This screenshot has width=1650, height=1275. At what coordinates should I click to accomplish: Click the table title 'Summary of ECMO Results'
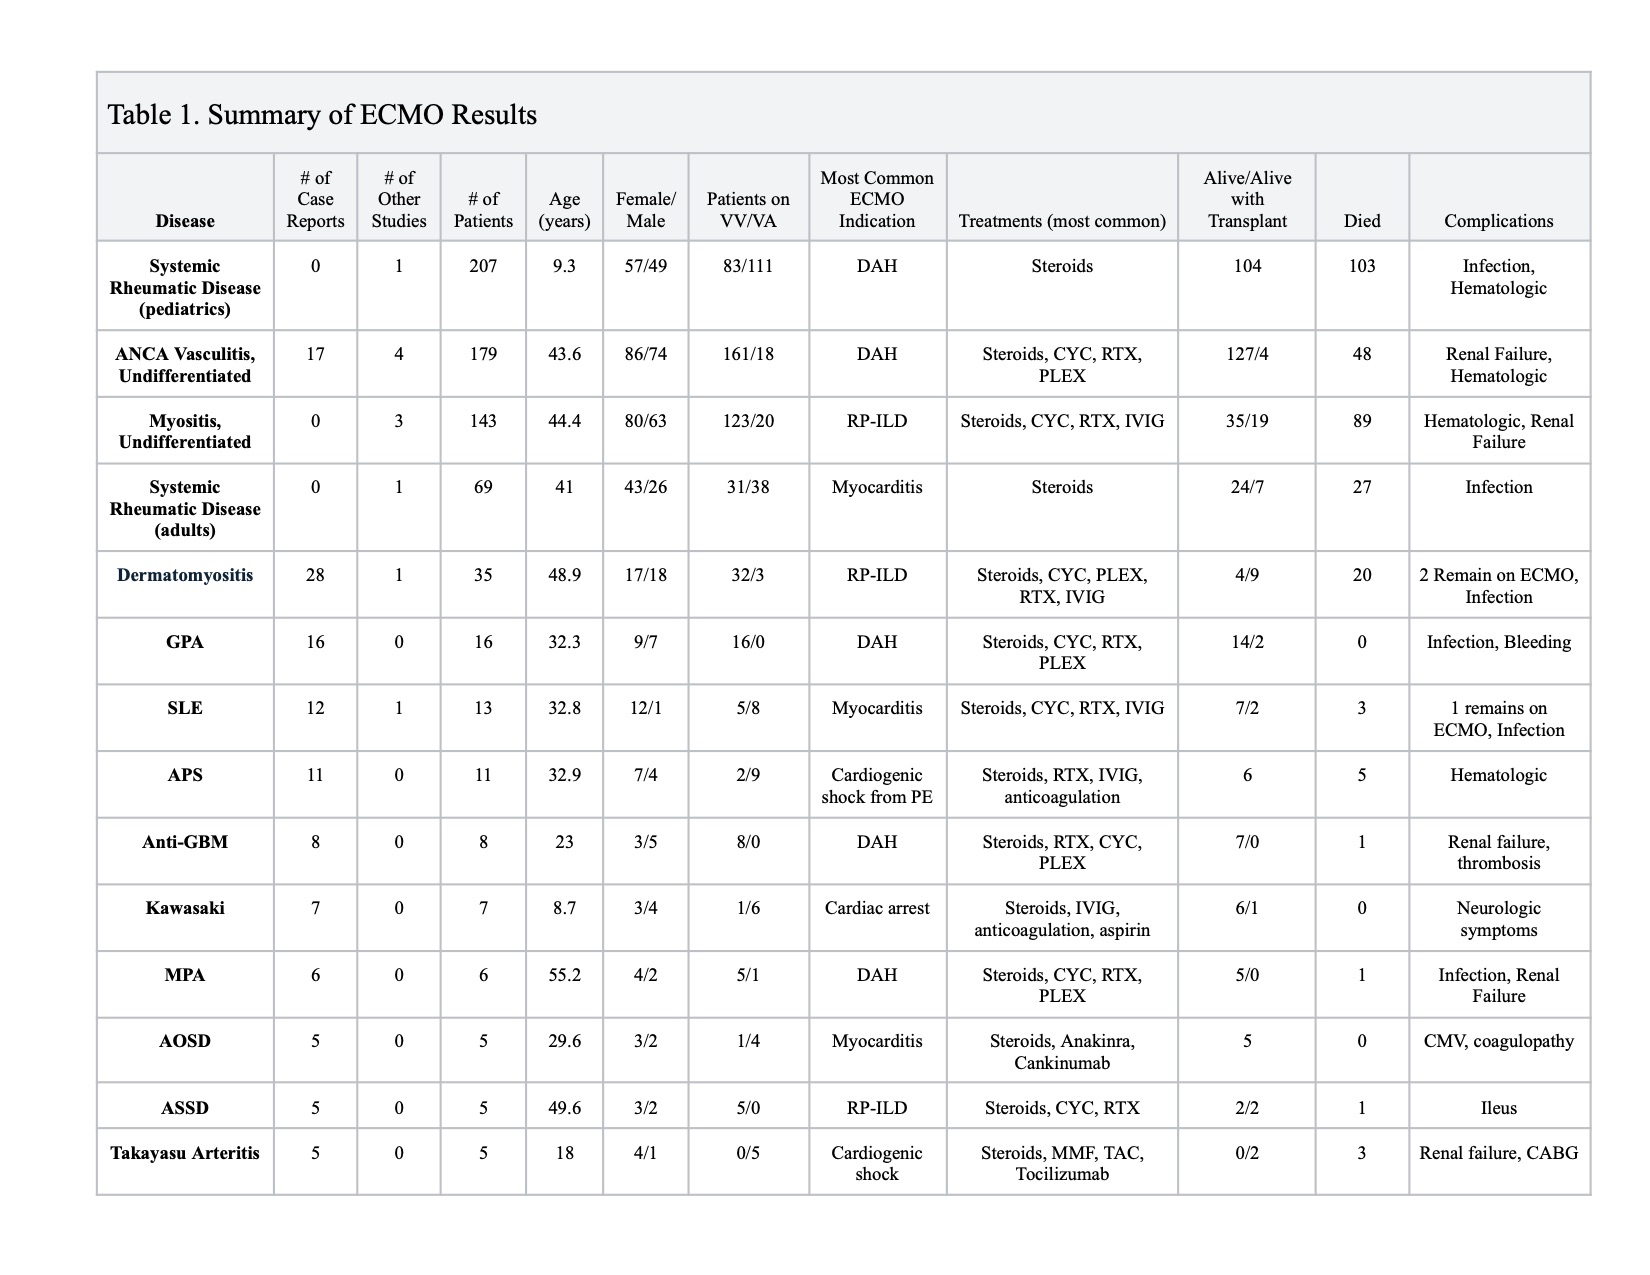pyautogui.click(x=321, y=115)
